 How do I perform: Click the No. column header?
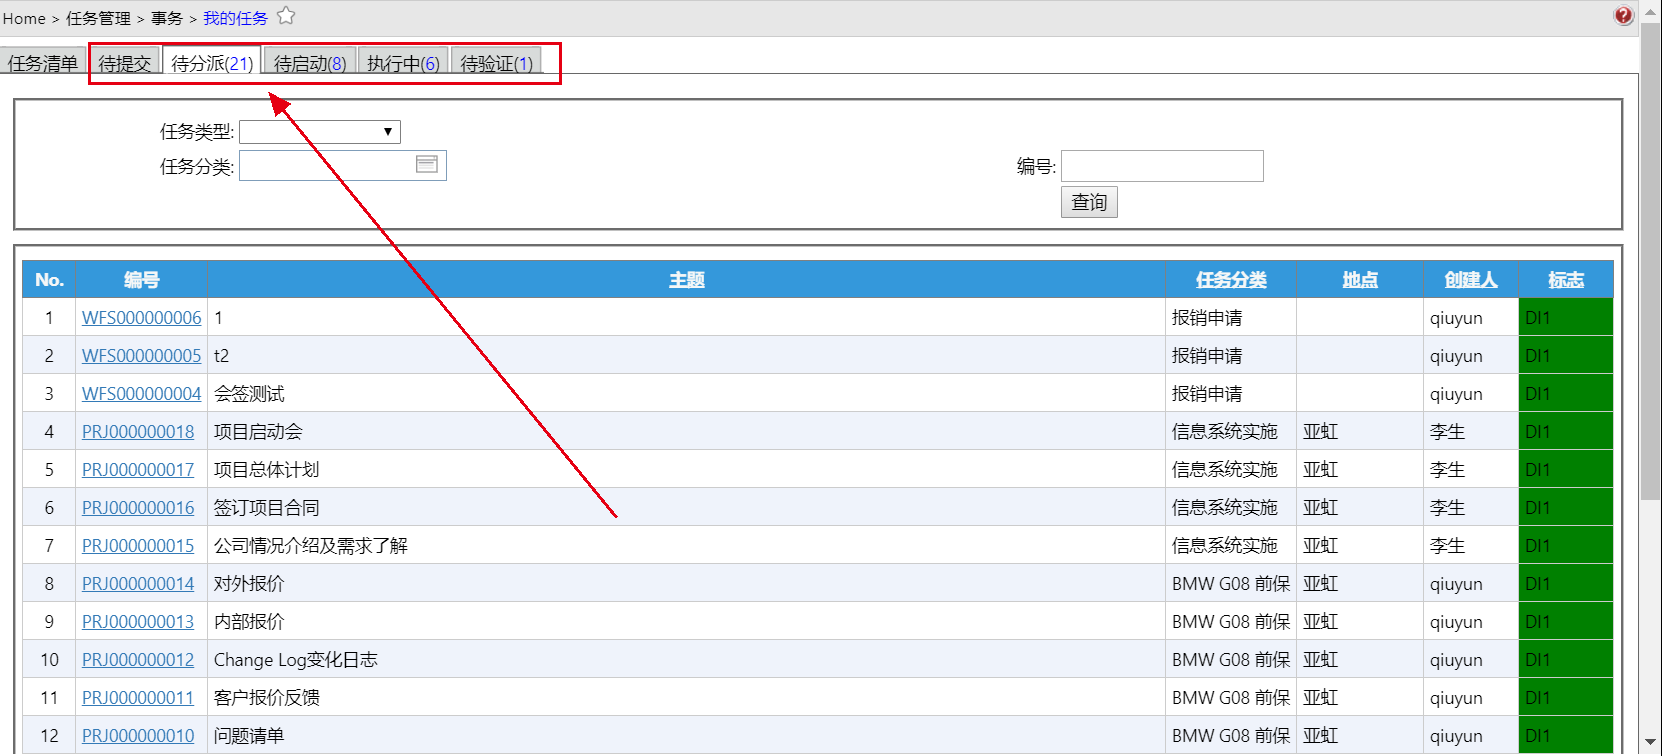[x=49, y=280]
